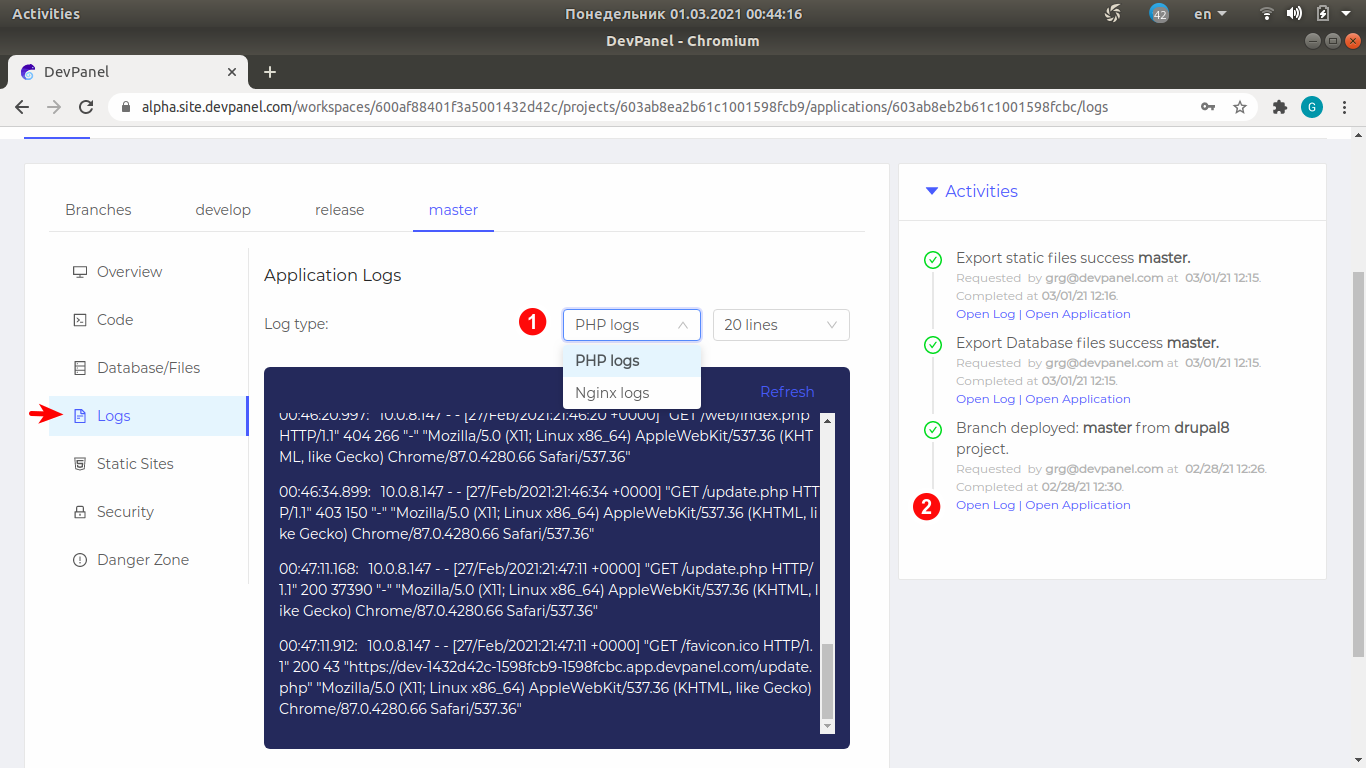
Task: Click the Wi-Fi icon in the top bar
Action: [1266, 13]
